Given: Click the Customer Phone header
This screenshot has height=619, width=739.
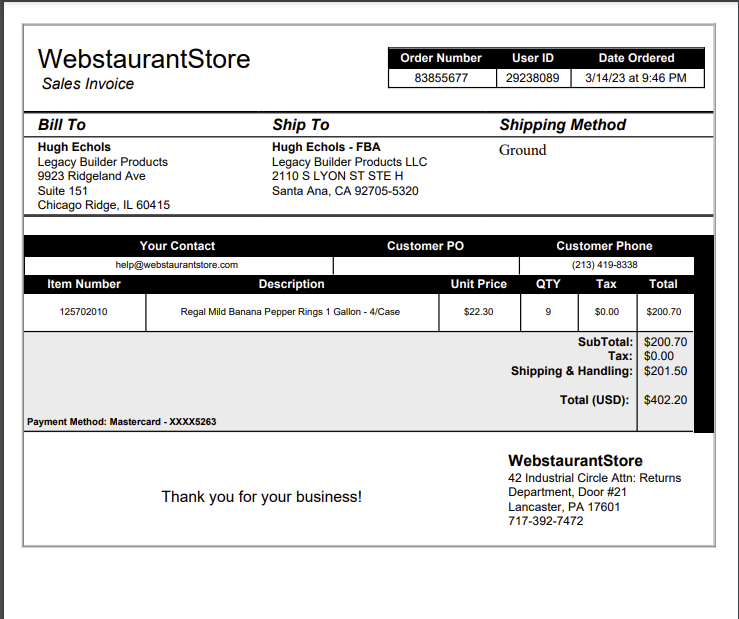Looking at the screenshot, I should tap(604, 246).
